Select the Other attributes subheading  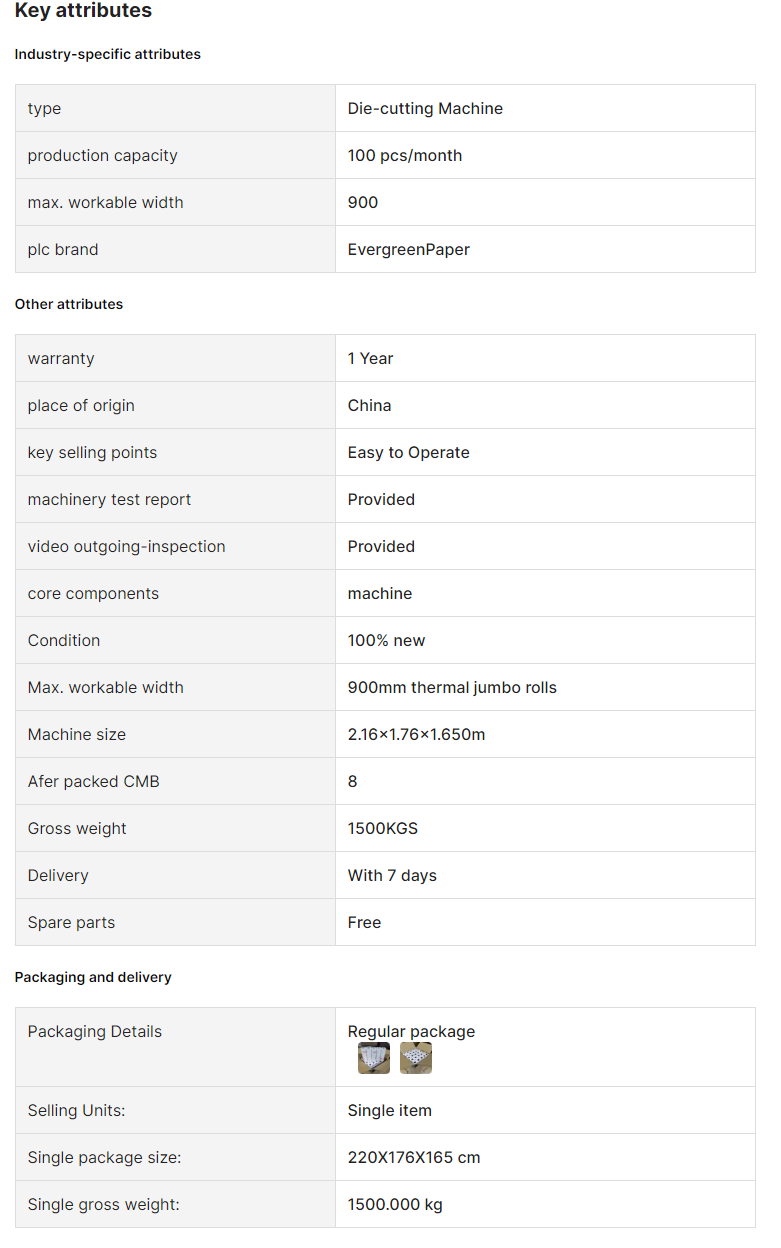69,304
